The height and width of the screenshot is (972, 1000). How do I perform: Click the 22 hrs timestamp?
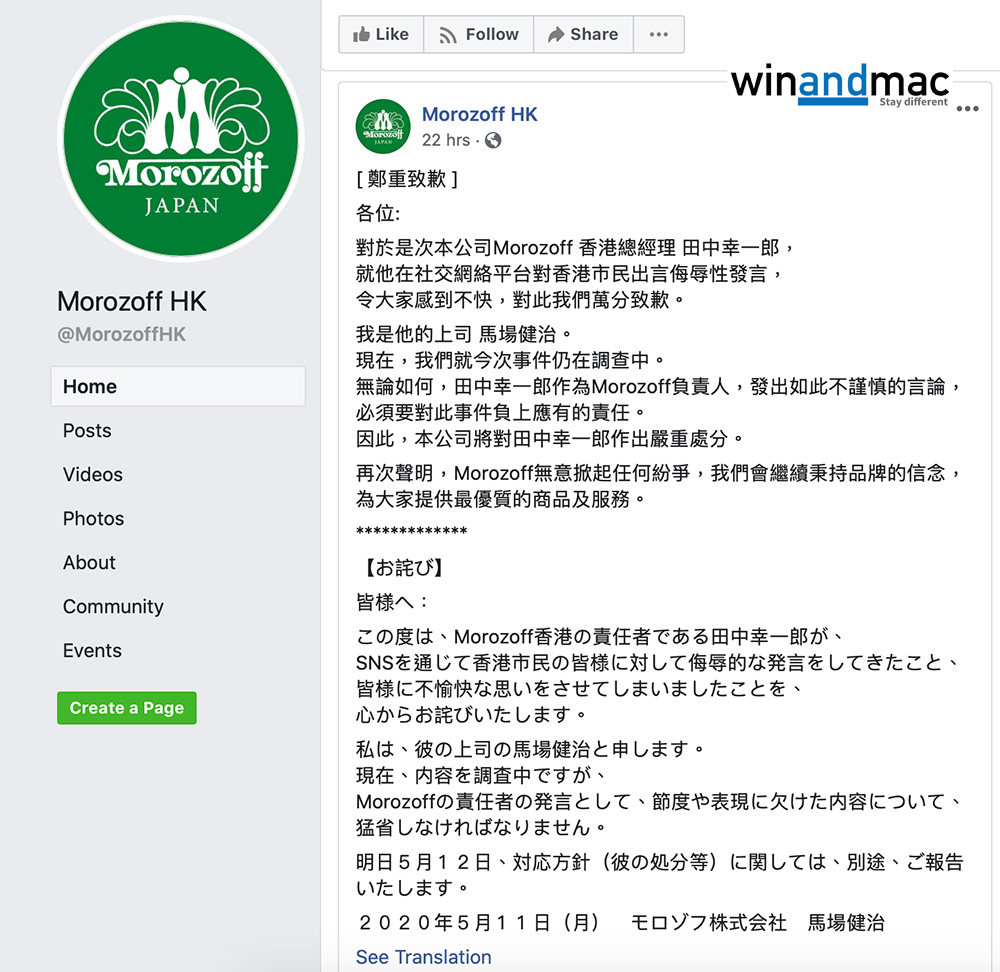pyautogui.click(x=446, y=140)
